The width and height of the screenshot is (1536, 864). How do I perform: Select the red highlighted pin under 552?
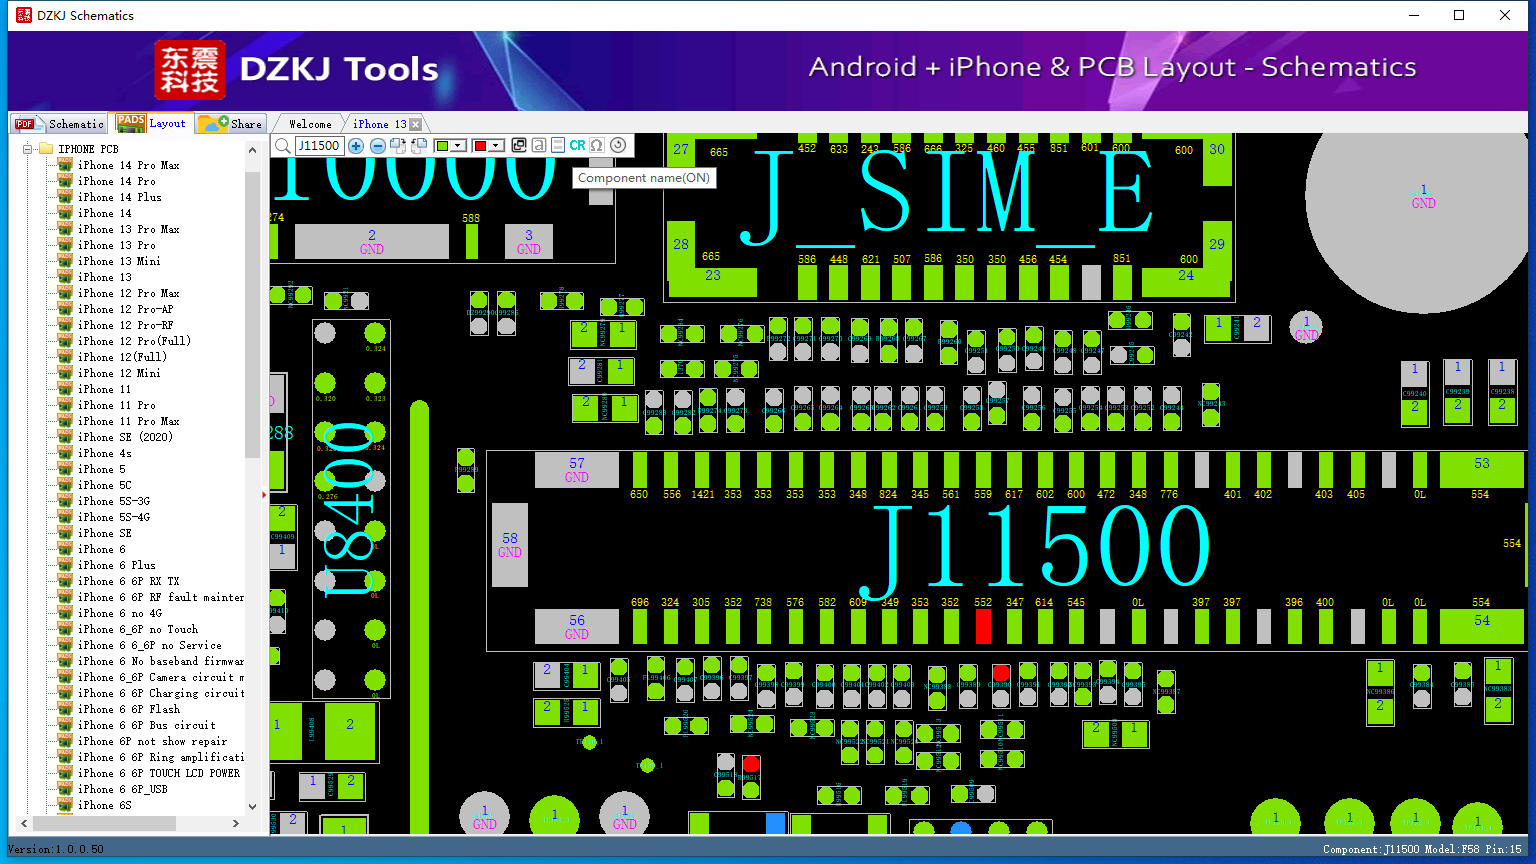pos(983,626)
